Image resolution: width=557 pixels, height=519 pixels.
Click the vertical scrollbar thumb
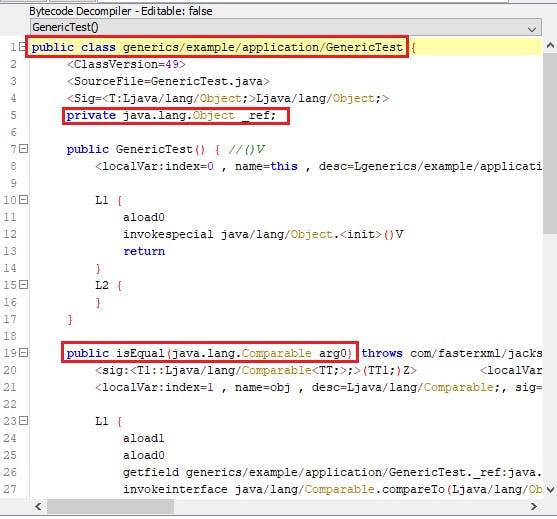[550, 144]
